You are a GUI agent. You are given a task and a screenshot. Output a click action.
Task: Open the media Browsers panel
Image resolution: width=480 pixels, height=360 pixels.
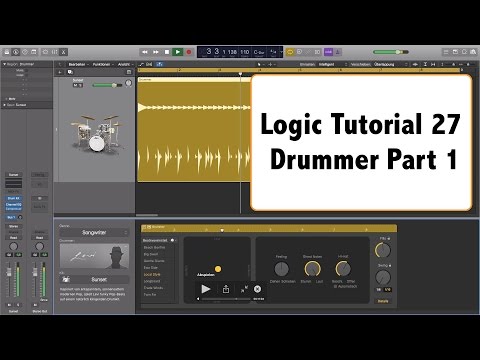point(473,52)
